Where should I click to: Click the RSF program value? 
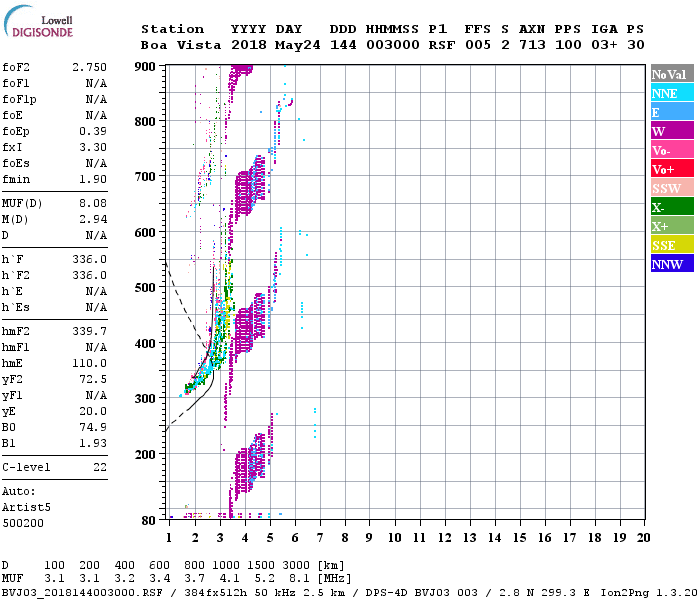click(442, 45)
